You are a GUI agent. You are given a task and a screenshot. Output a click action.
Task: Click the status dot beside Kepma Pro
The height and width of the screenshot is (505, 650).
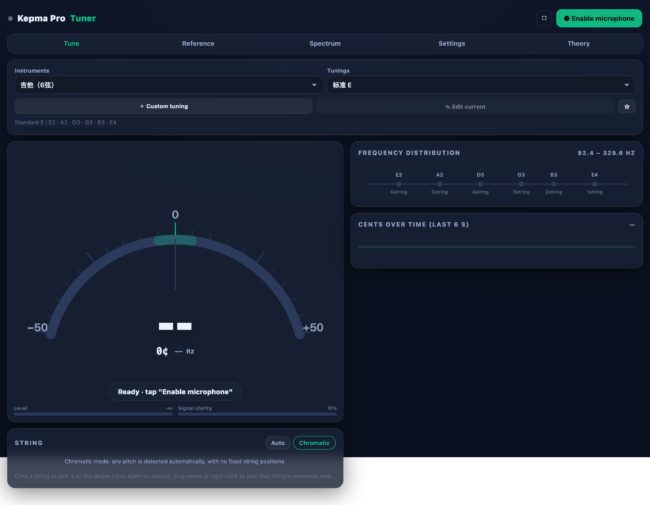click(x=10, y=18)
